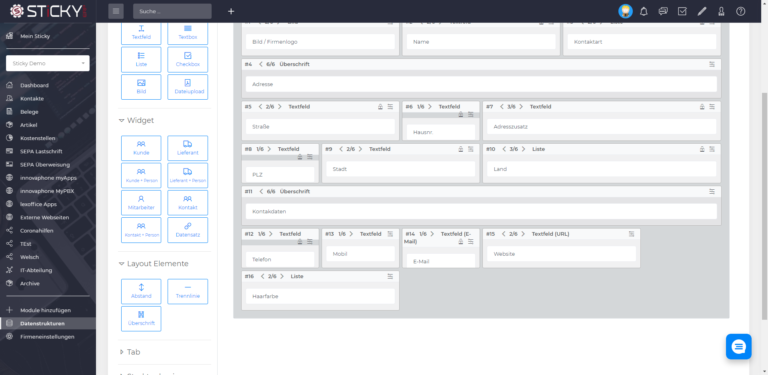Click the notification bell icon
Viewport: 768px width, 375px height.
(644, 11)
